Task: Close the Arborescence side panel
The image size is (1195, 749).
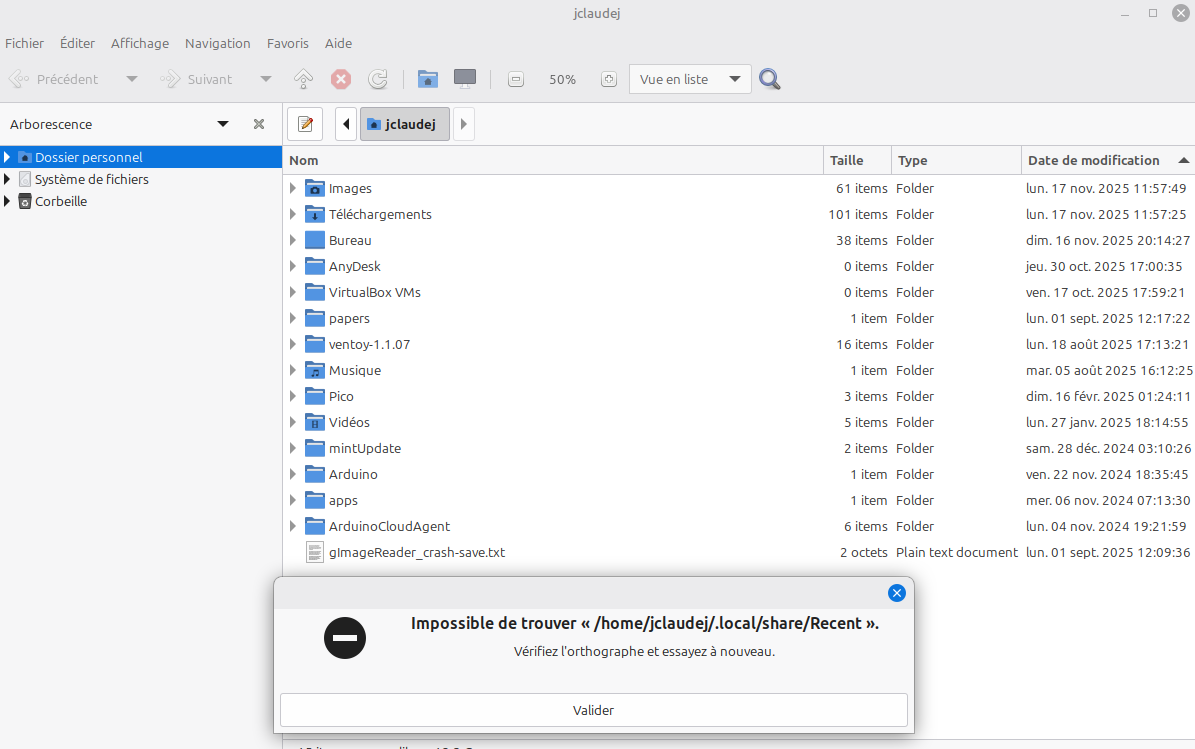Action: tap(259, 124)
